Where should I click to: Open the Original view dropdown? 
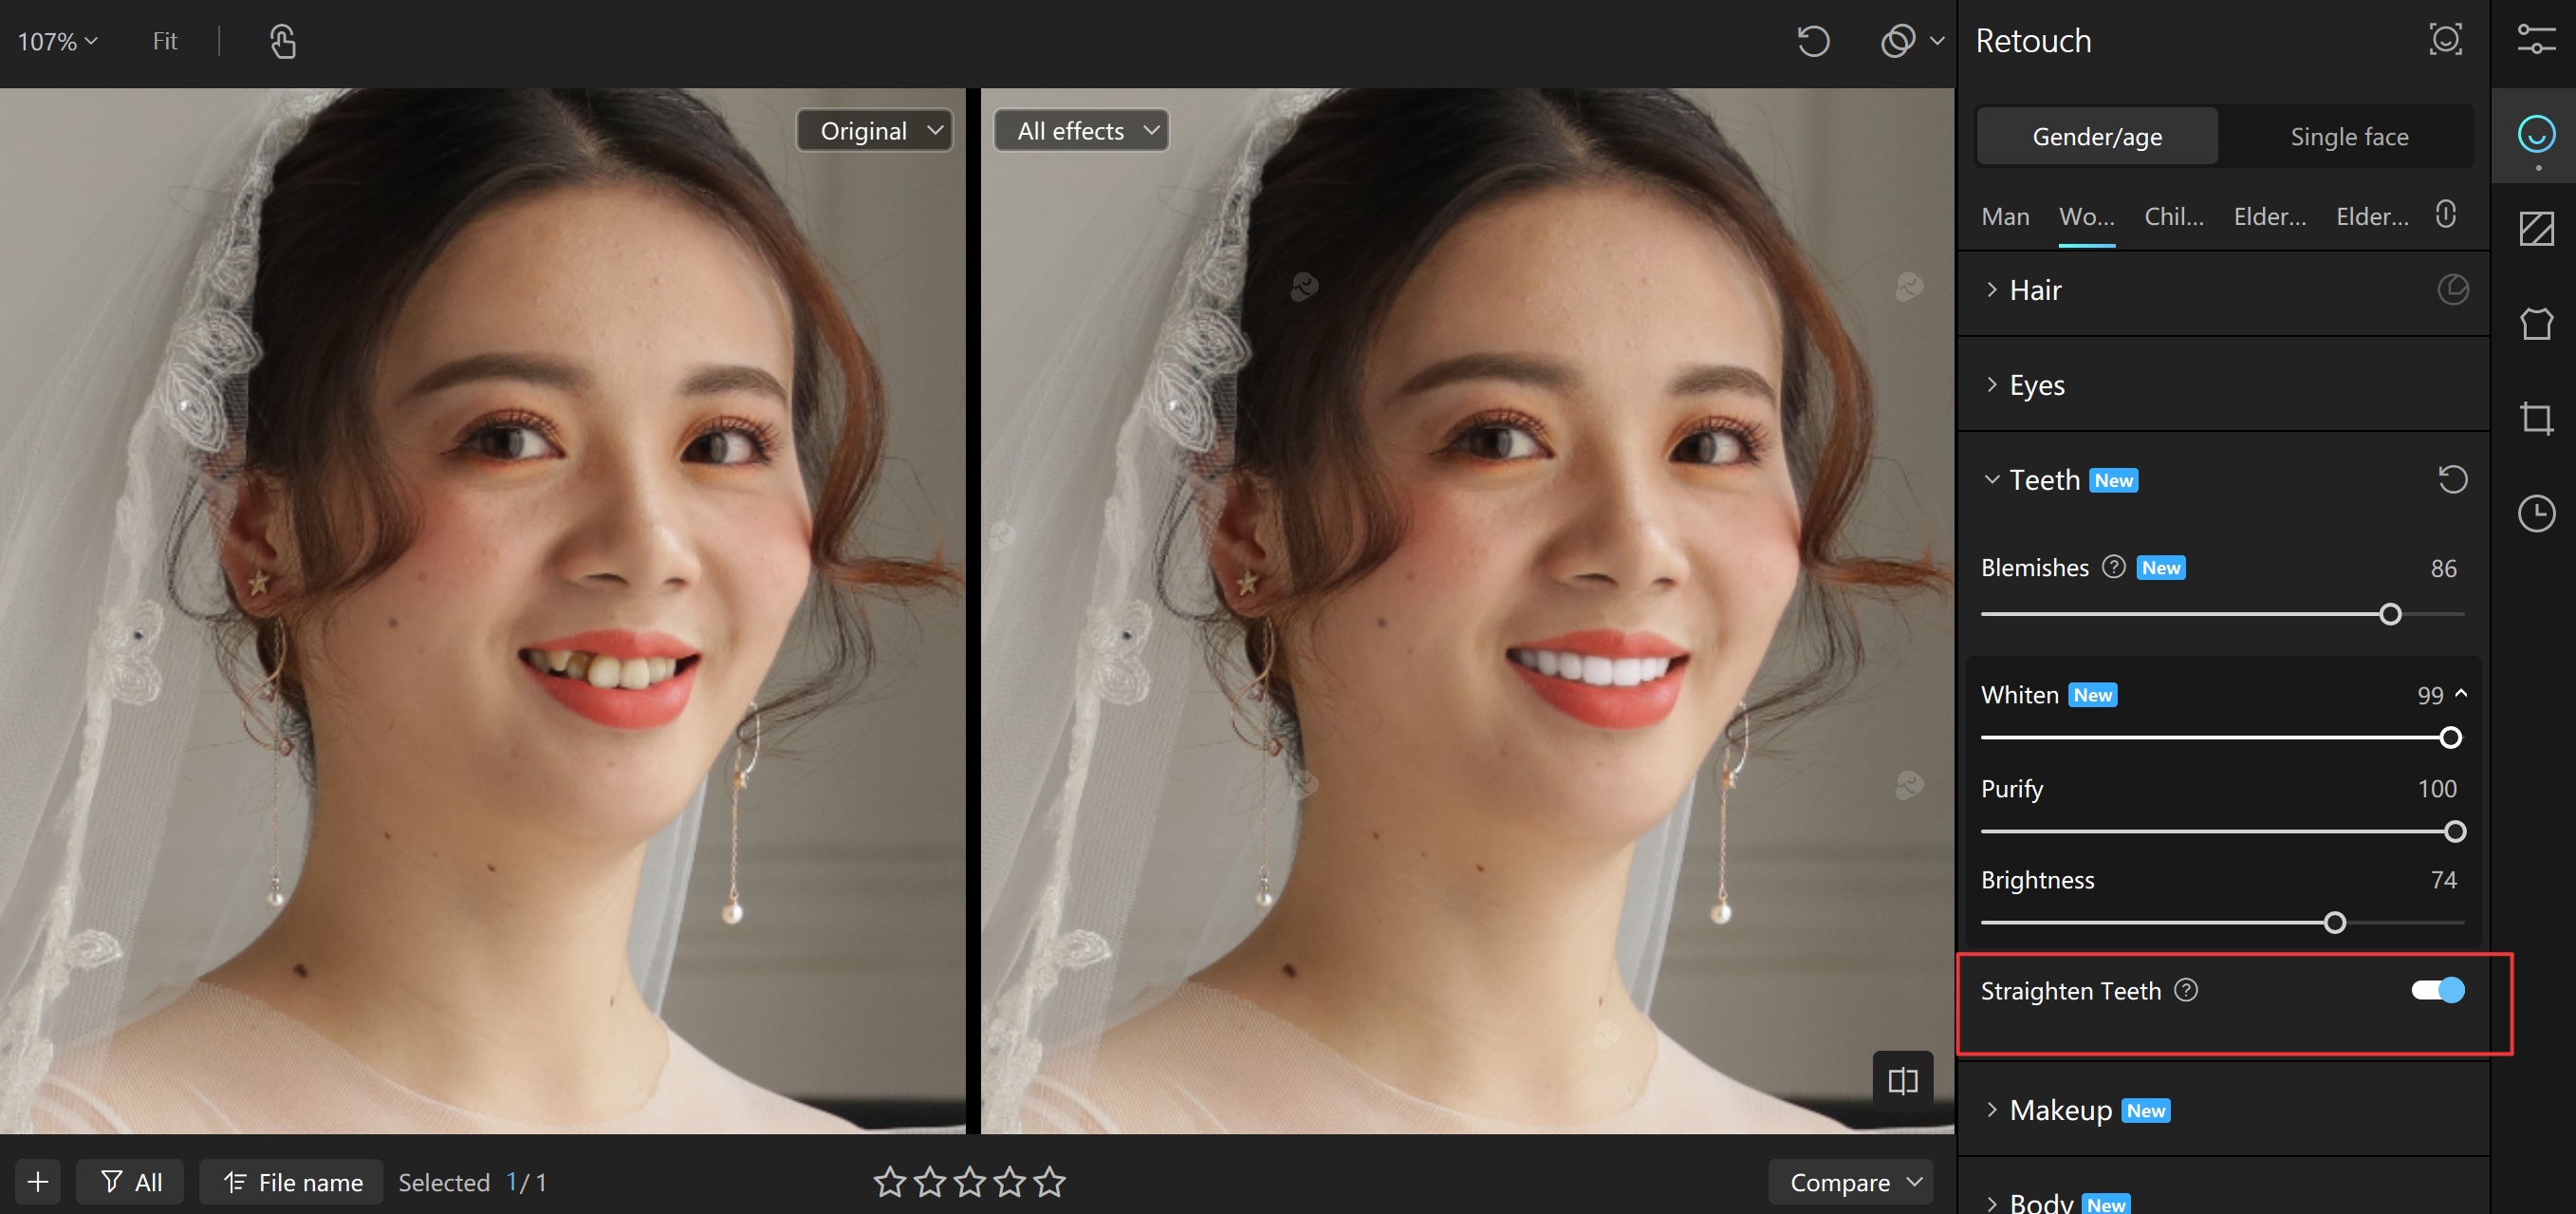[x=874, y=131]
